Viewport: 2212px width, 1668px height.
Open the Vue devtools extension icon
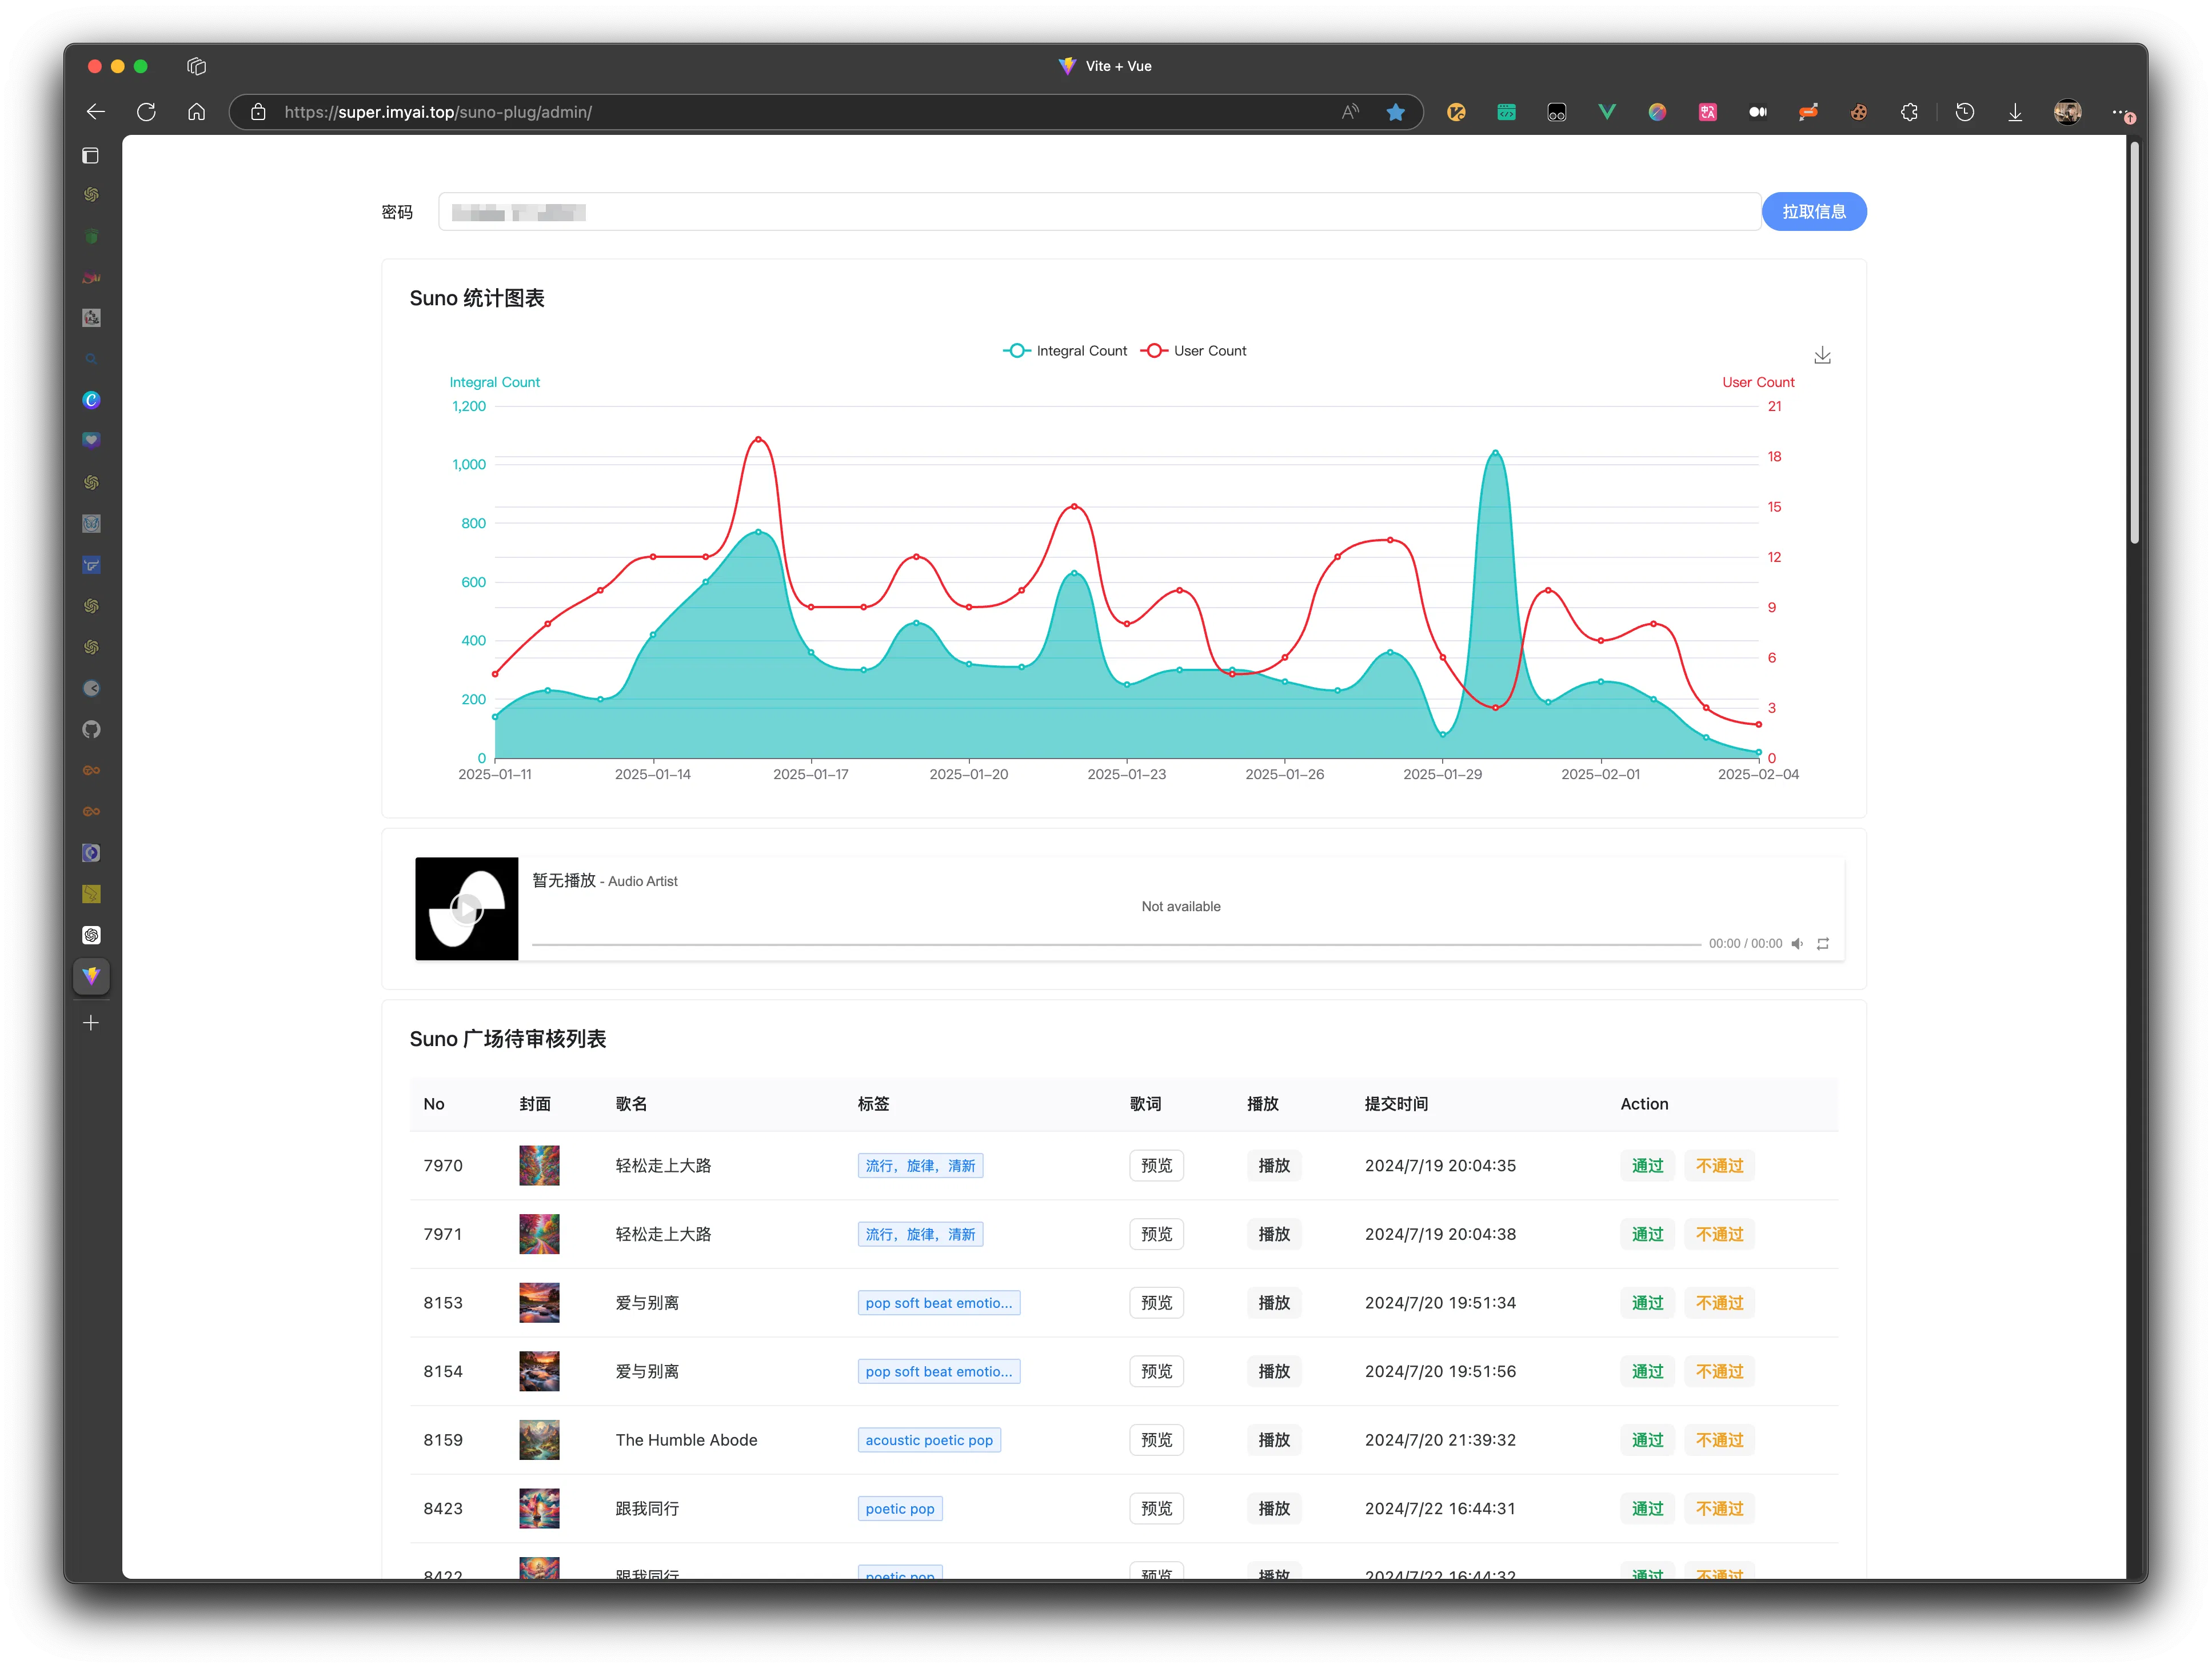(1607, 112)
